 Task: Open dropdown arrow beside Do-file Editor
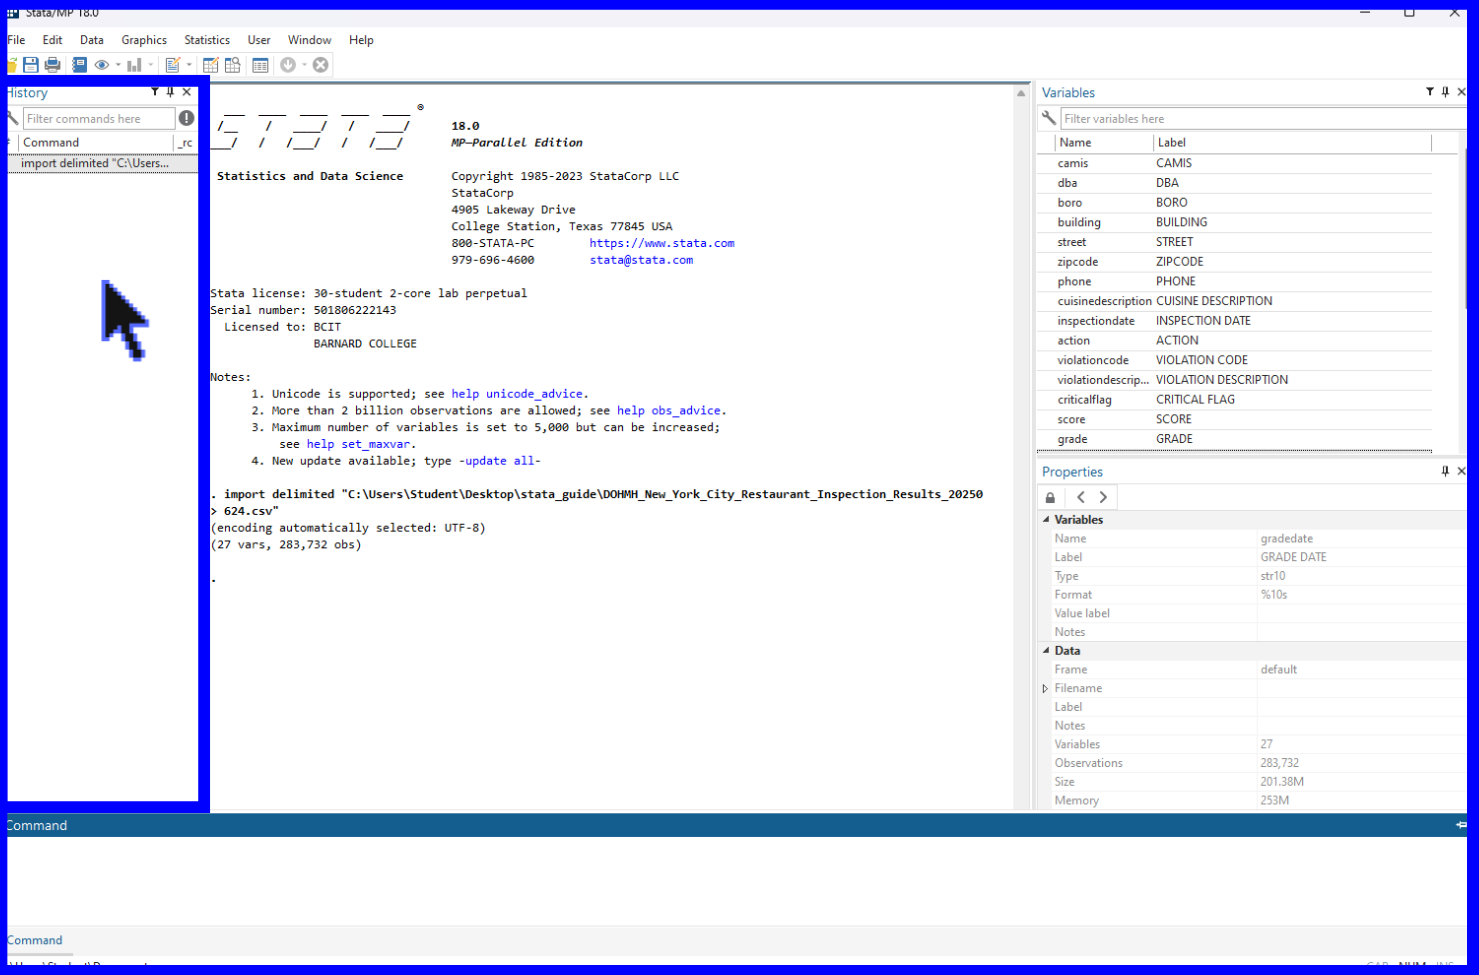189,65
